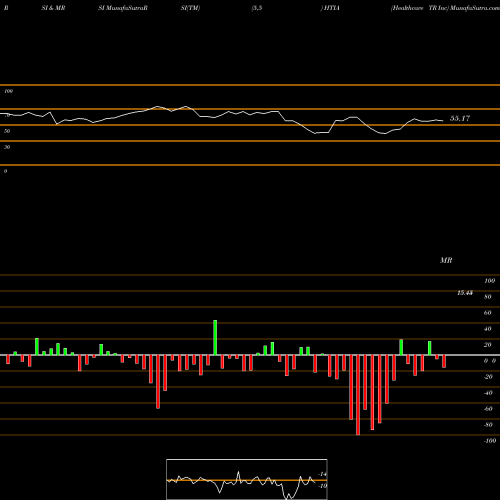Click the deepest red MR bar reaching -100
500x500 pixels.
(358, 395)
